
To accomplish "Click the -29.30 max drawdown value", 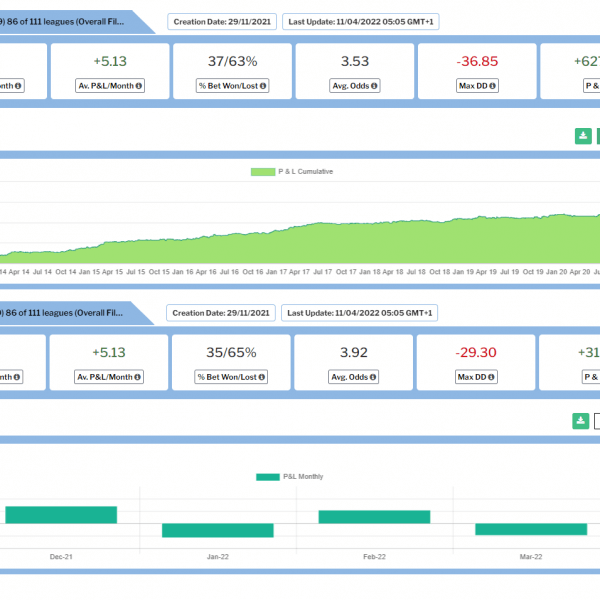I will tap(476, 352).
